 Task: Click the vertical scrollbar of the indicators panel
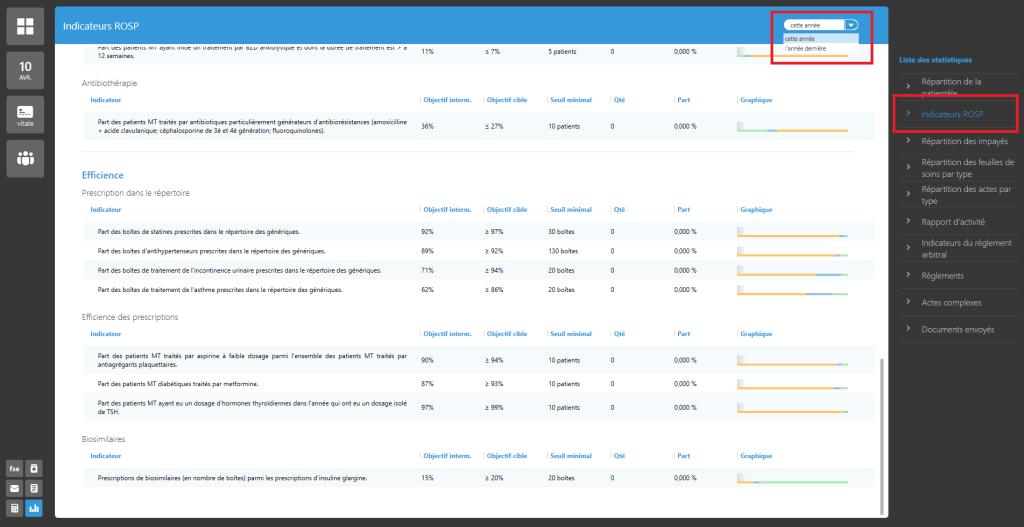[x=881, y=430]
